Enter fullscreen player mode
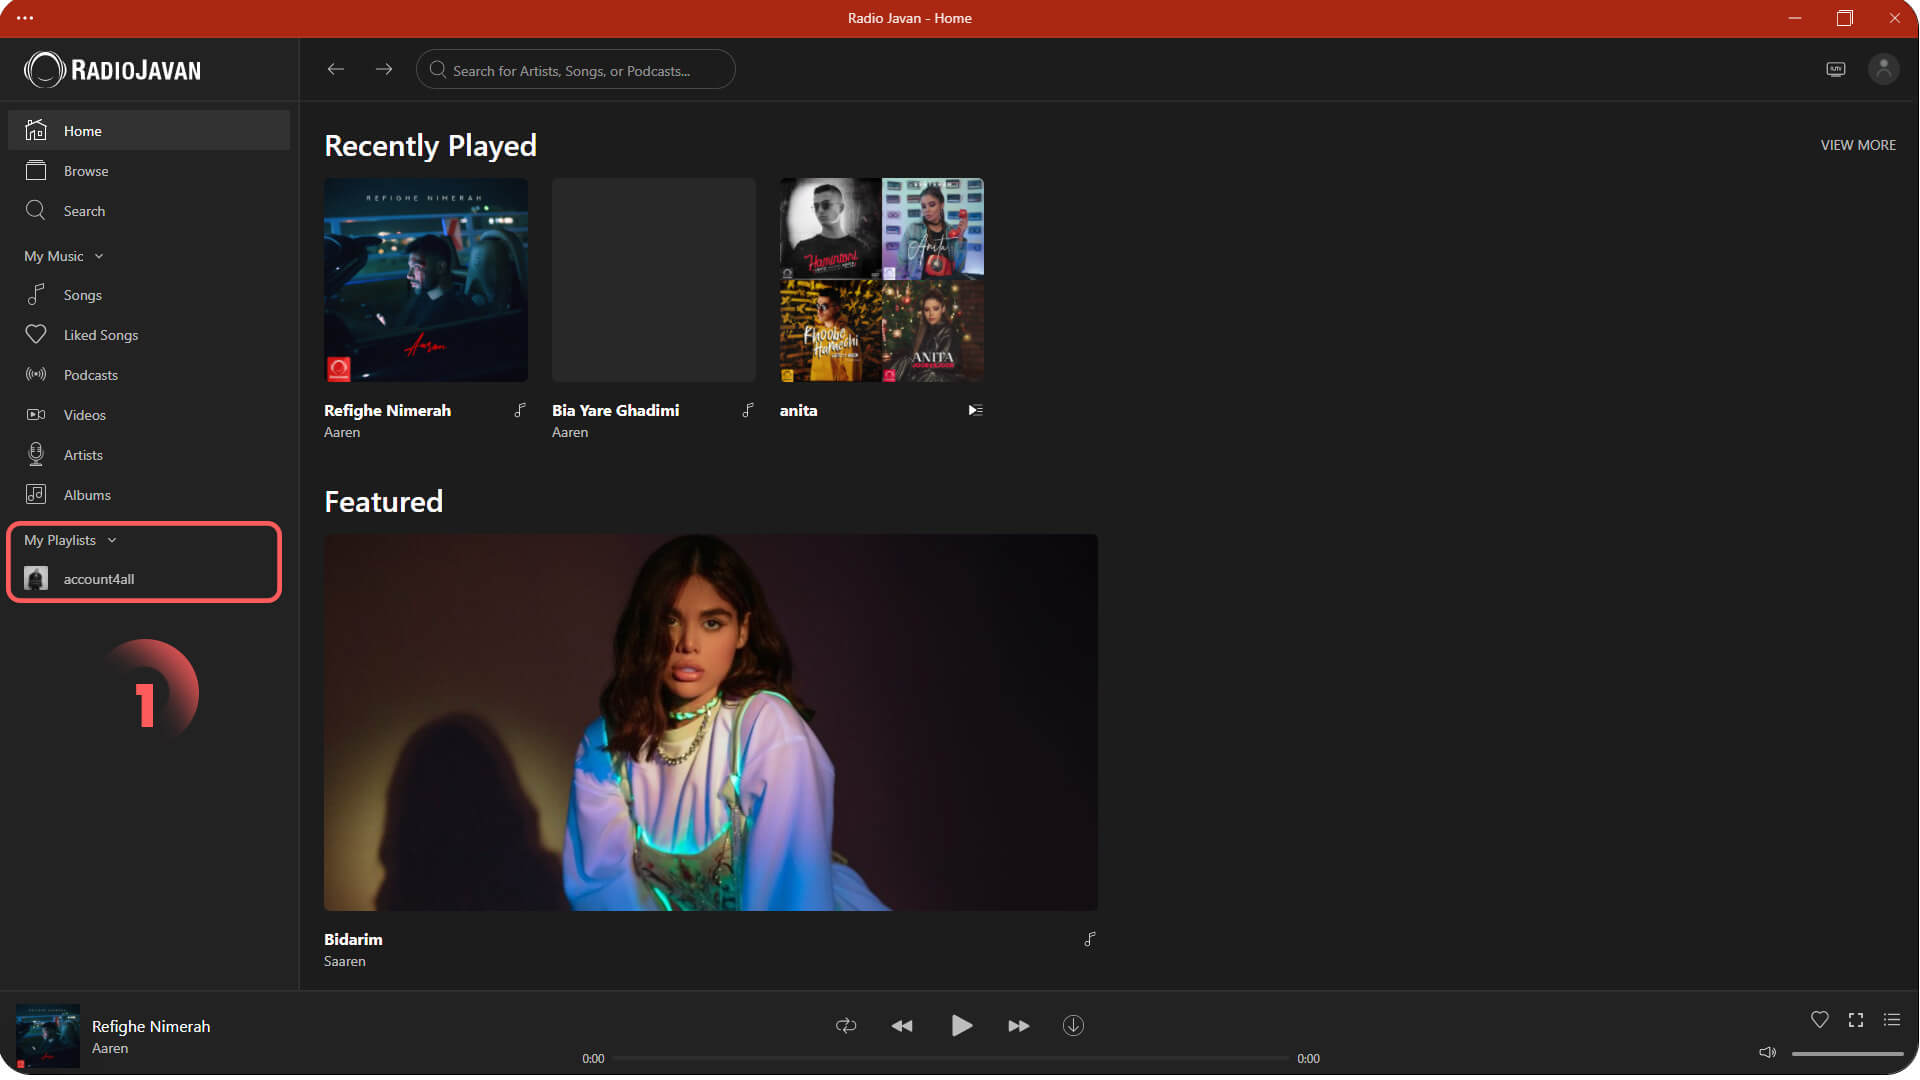 [1856, 1020]
